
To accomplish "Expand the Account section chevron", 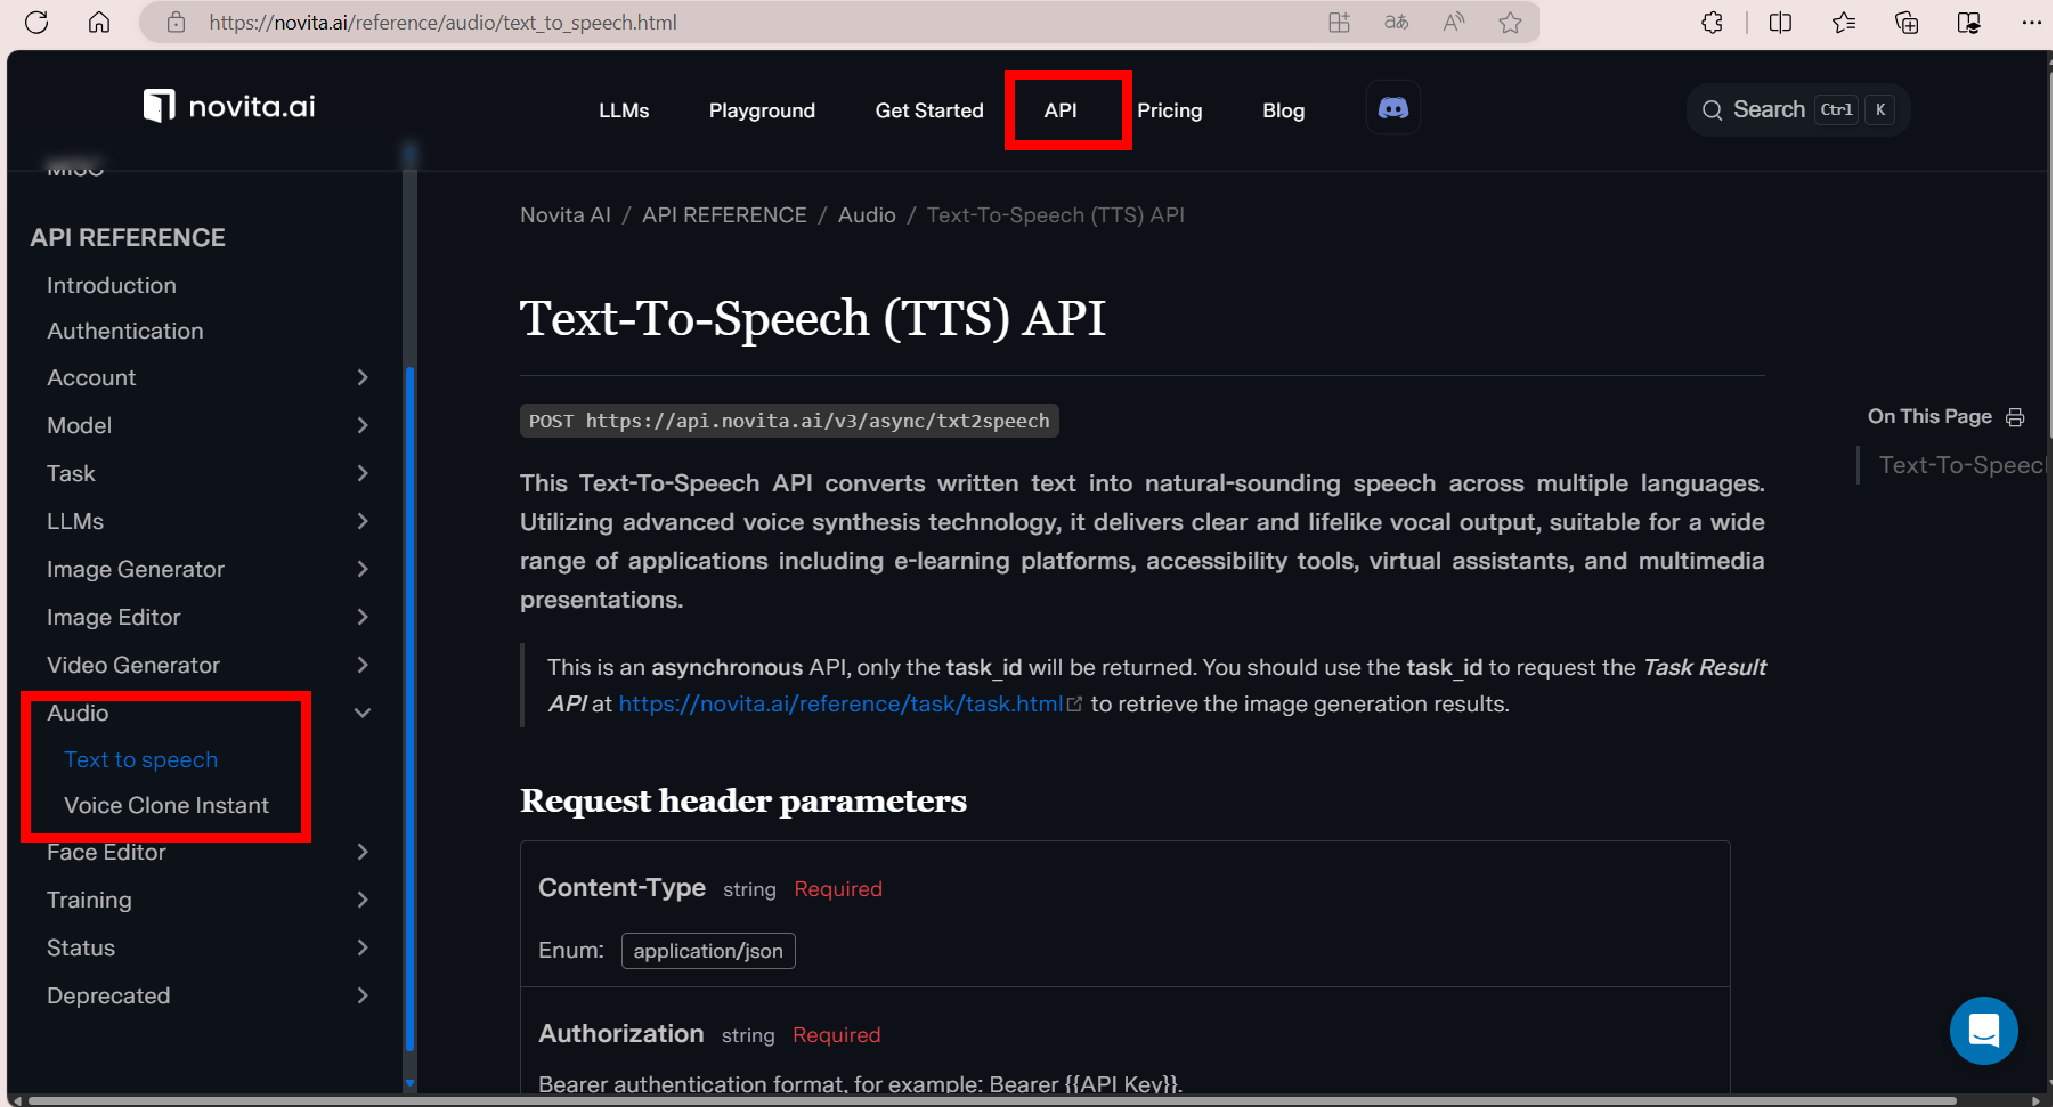I will click(x=362, y=377).
